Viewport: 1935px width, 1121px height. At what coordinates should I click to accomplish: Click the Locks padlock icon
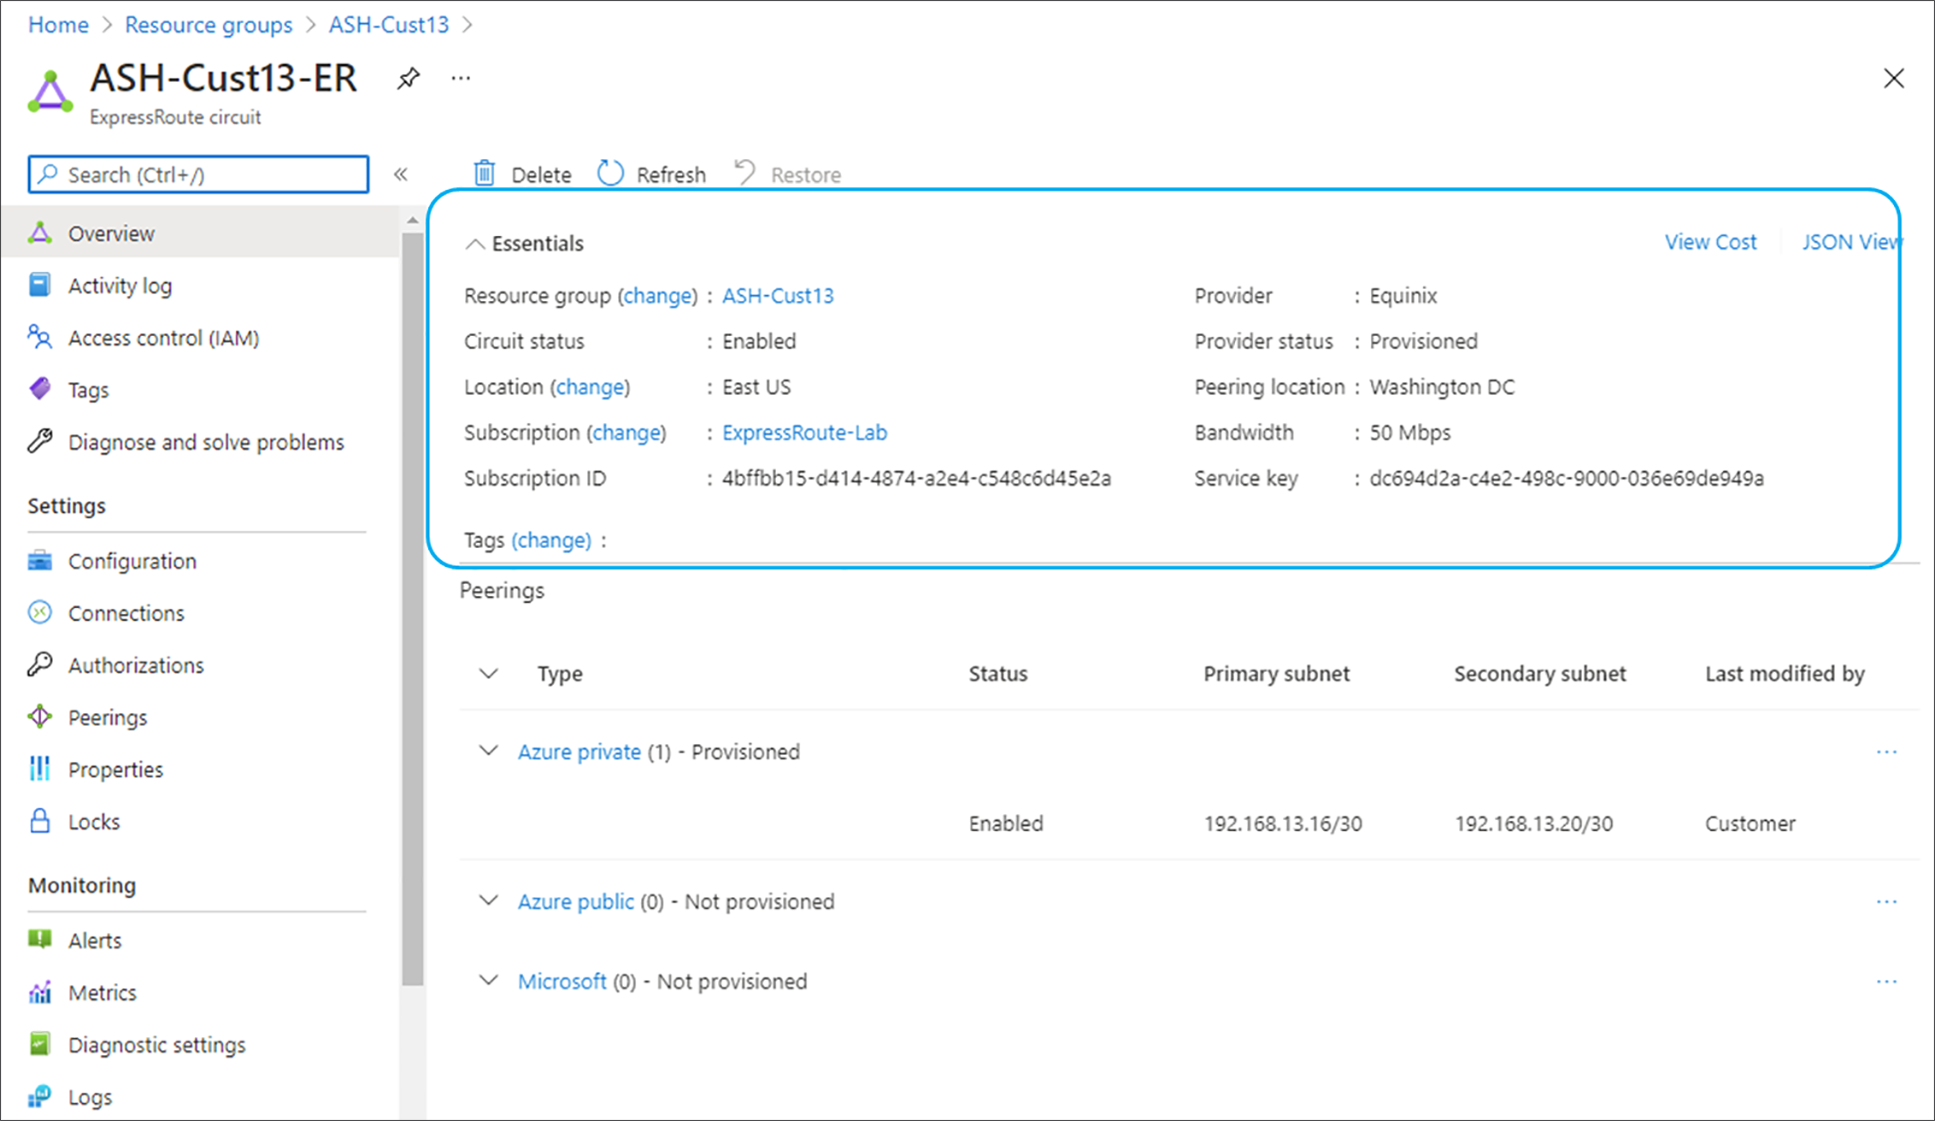(x=40, y=820)
